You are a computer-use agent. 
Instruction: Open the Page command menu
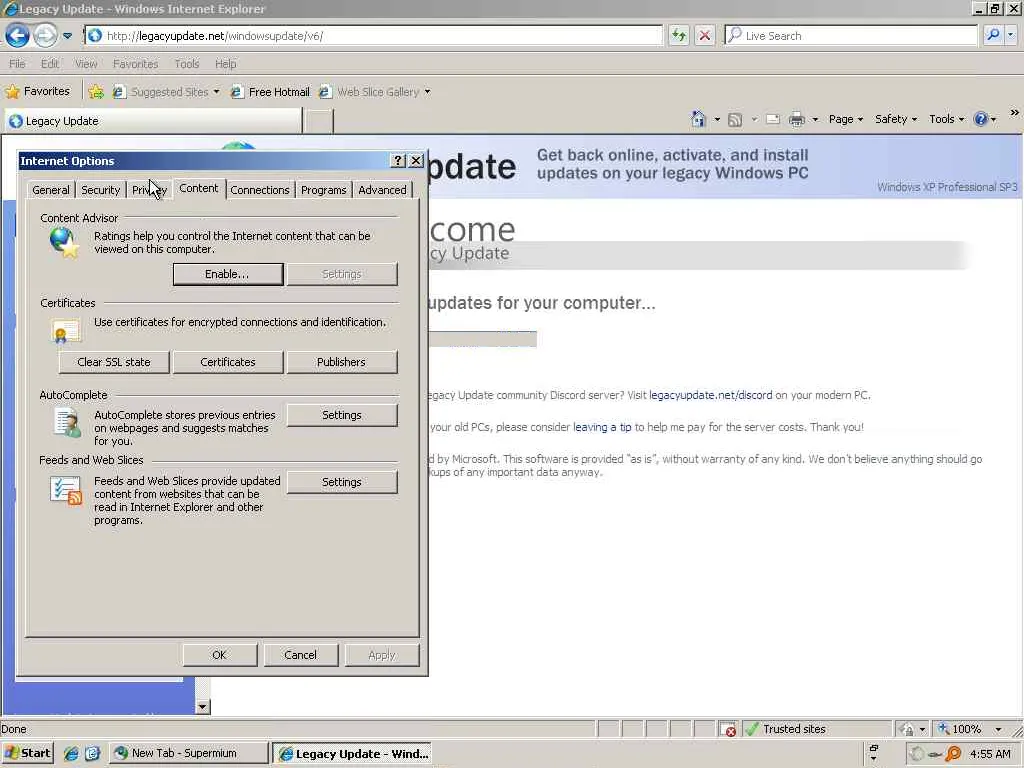pos(846,119)
